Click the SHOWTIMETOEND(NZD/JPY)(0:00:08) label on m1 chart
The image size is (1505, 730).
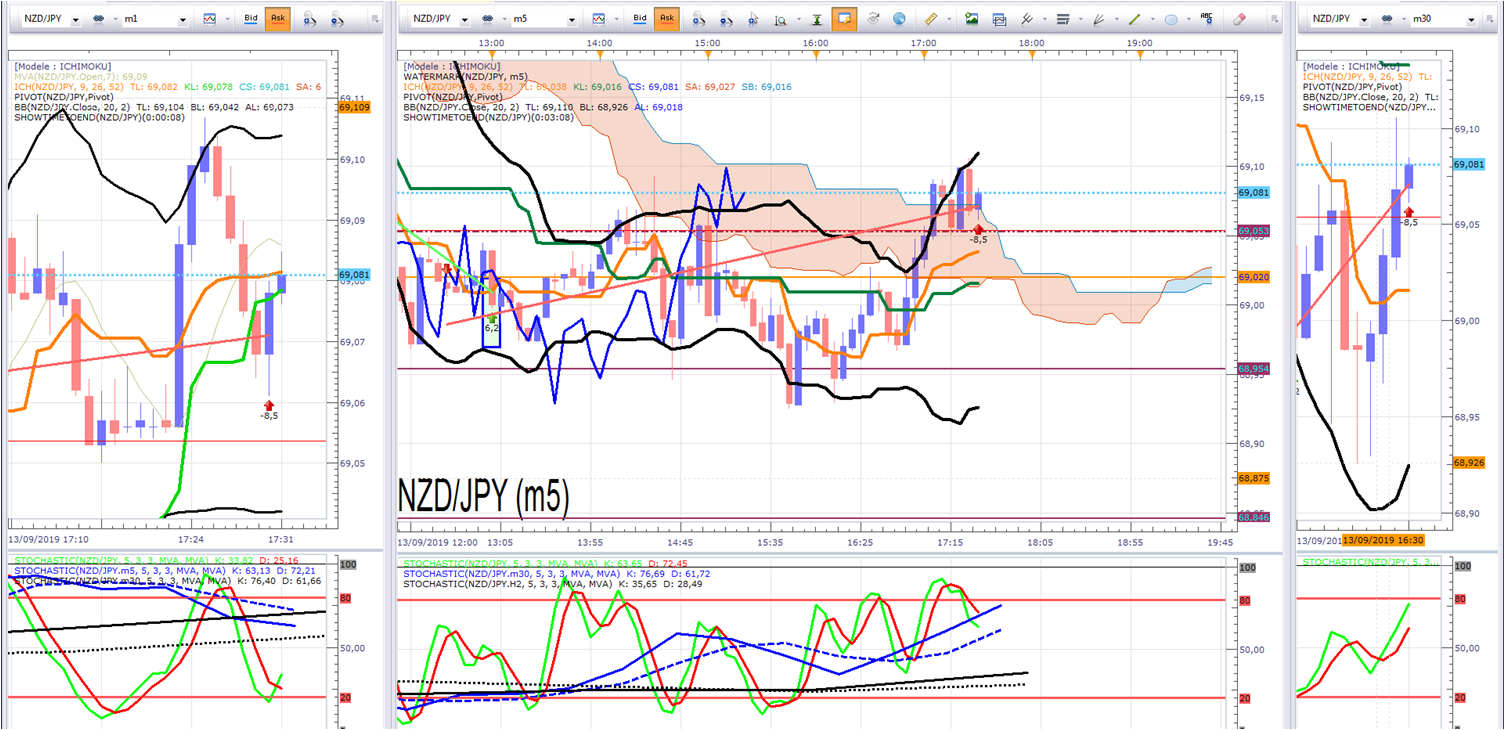pos(101,117)
